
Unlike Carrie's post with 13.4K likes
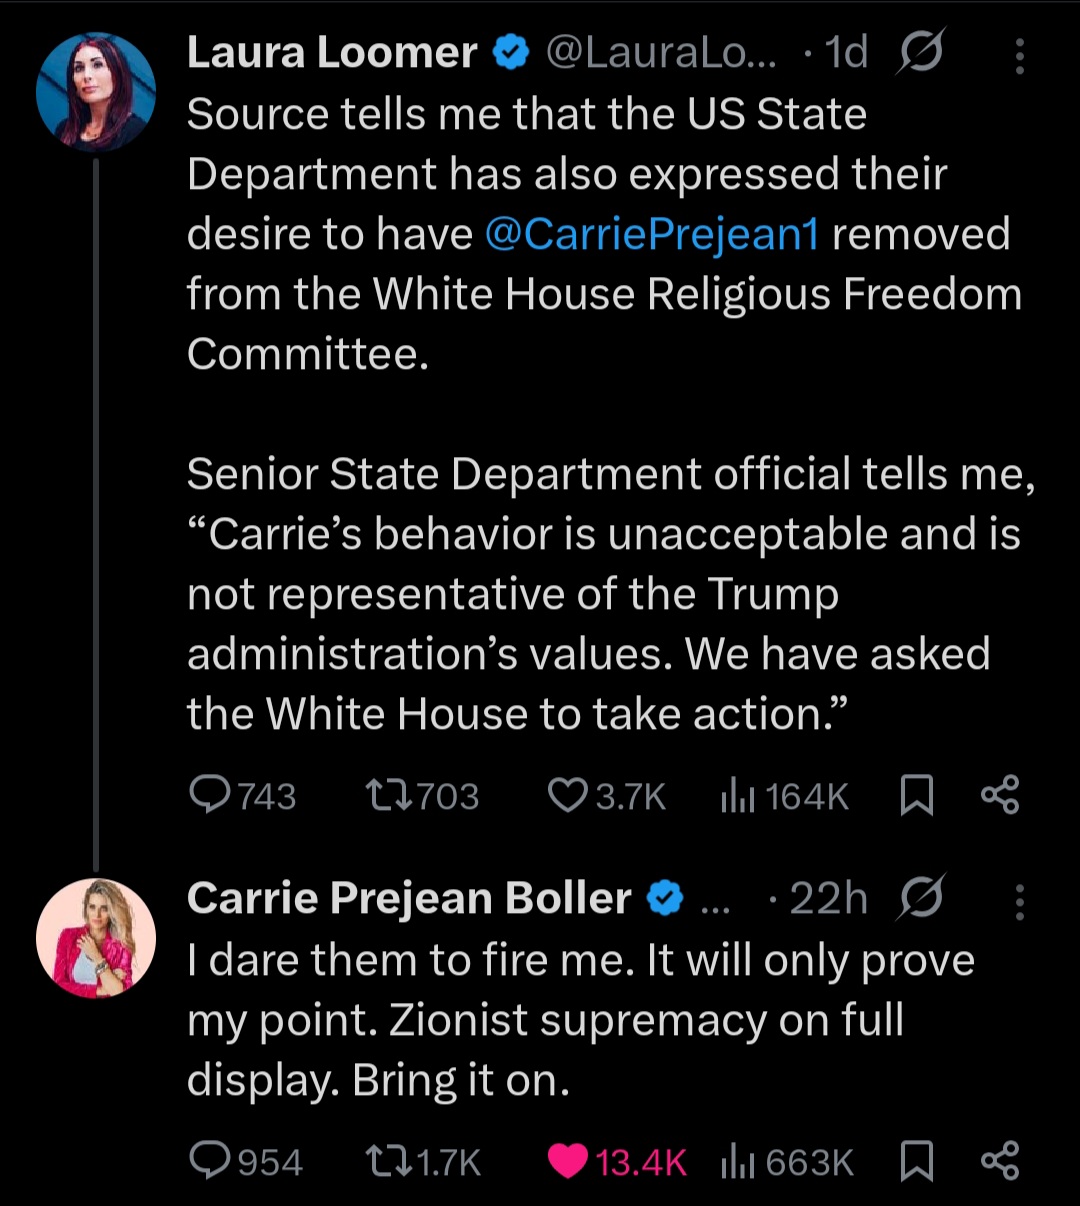(617, 1162)
